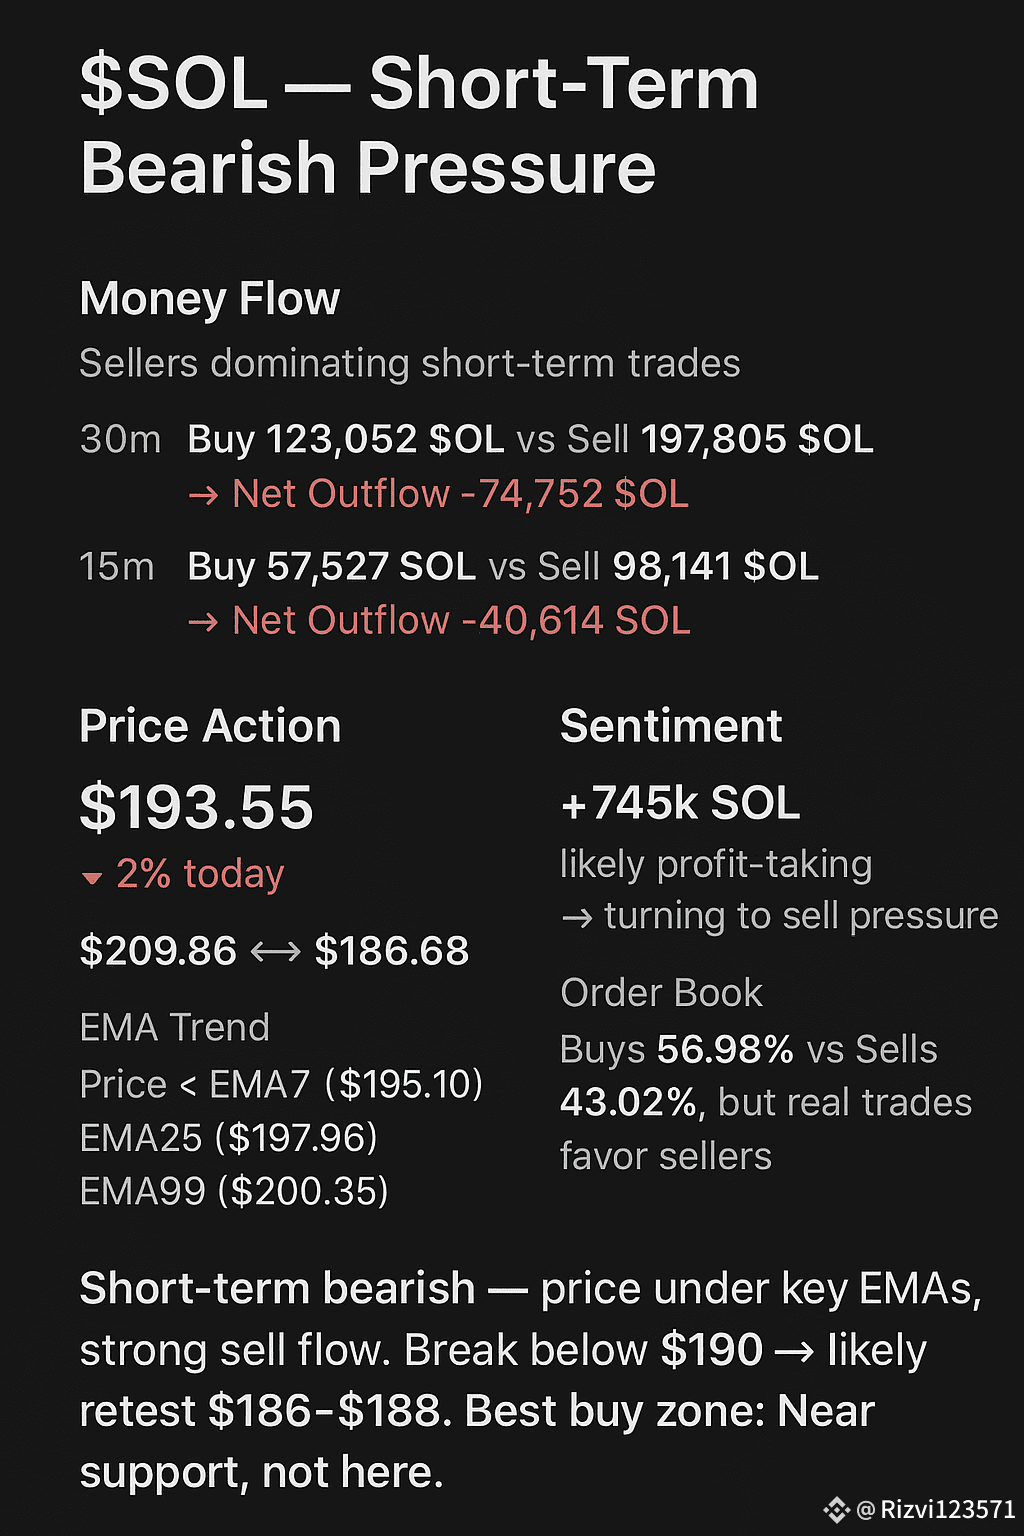Image resolution: width=1024 pixels, height=1536 pixels.
Task: Select the Price Action section heading
Action: pyautogui.click(x=210, y=726)
